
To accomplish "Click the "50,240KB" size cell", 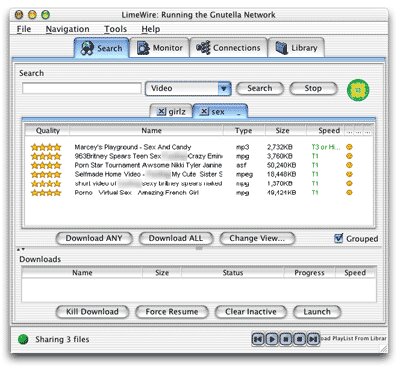I will tap(281, 165).
